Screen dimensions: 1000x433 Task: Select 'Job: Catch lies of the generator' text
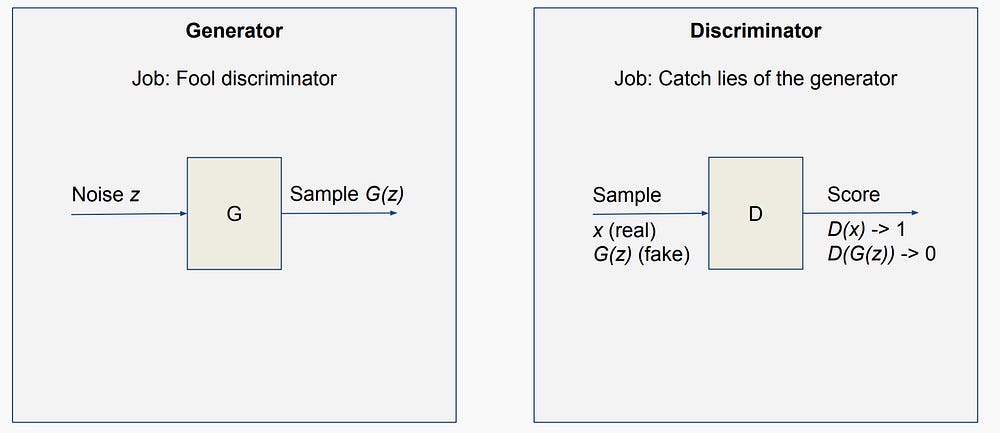pyautogui.click(x=755, y=78)
